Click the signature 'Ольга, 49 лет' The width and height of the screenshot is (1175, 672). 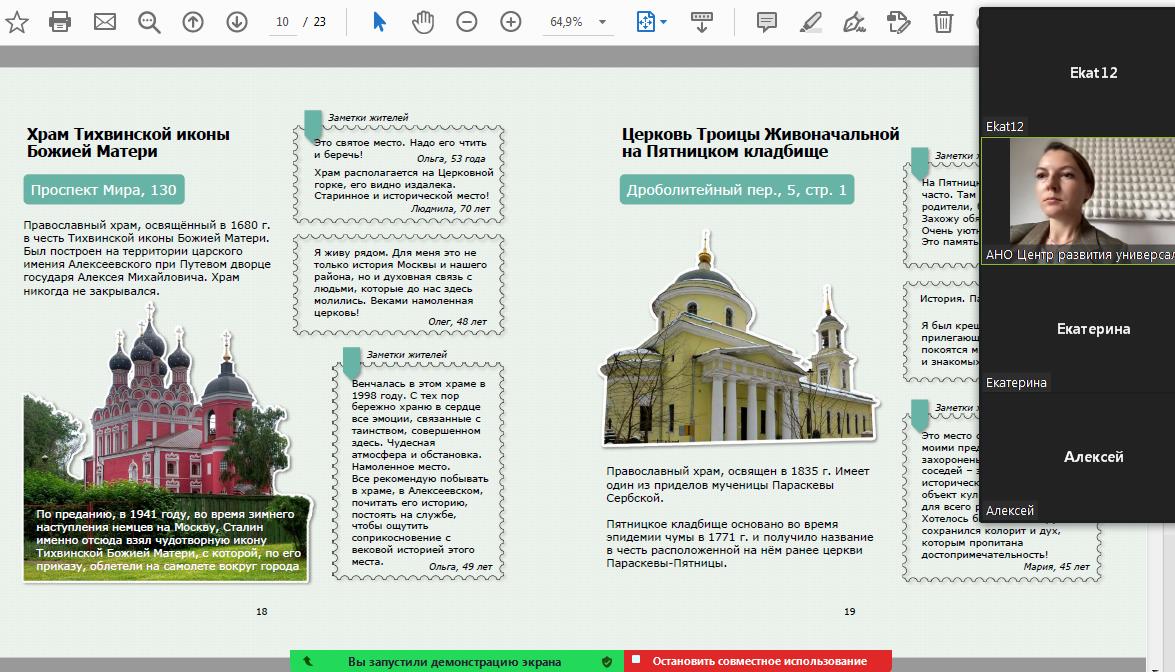460,566
